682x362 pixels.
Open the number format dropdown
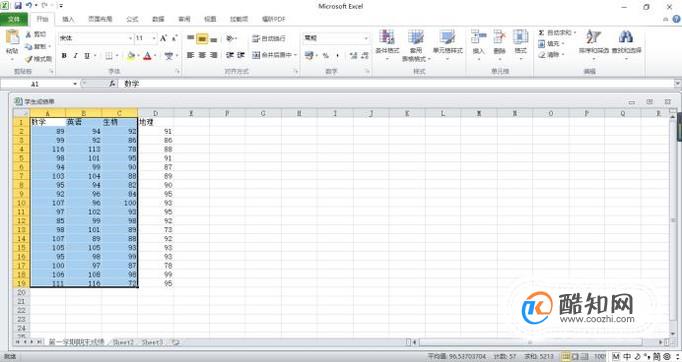tap(366, 38)
